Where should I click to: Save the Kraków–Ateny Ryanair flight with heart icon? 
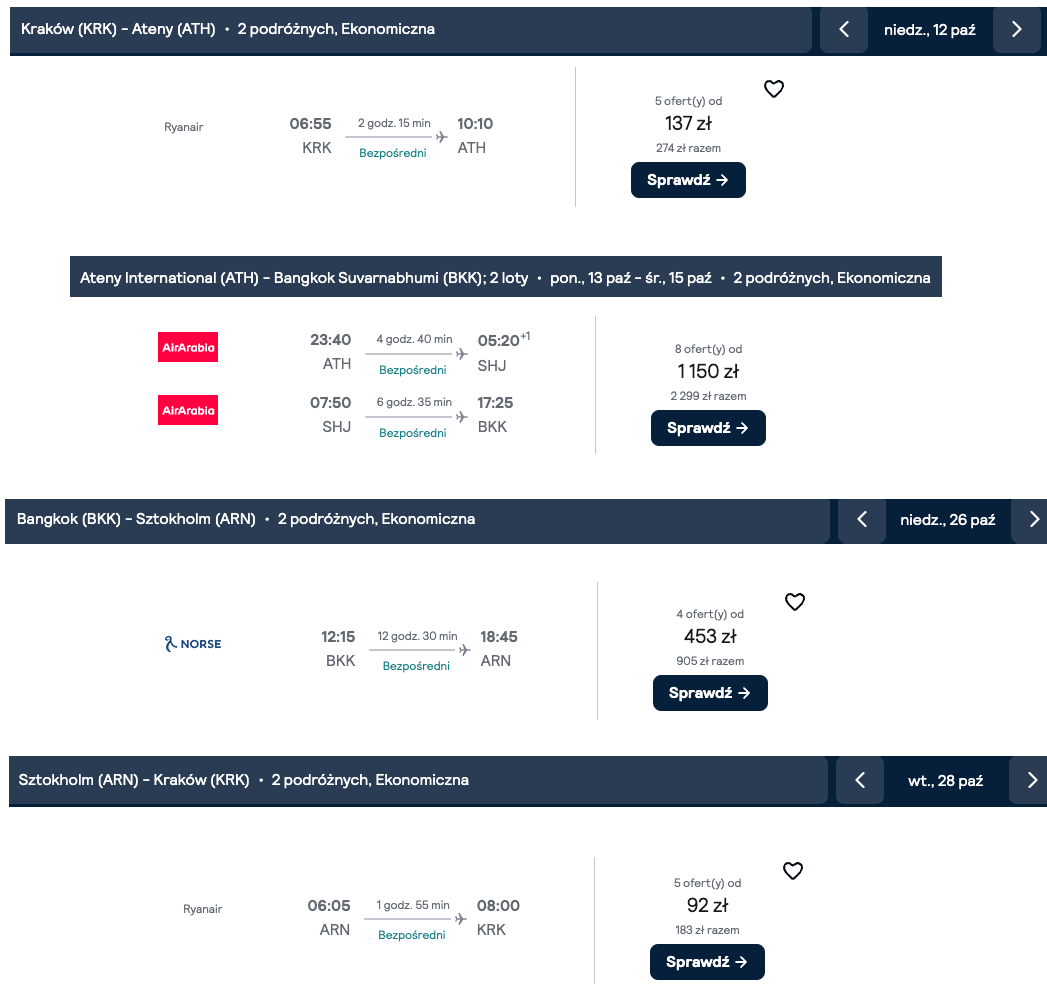774,89
